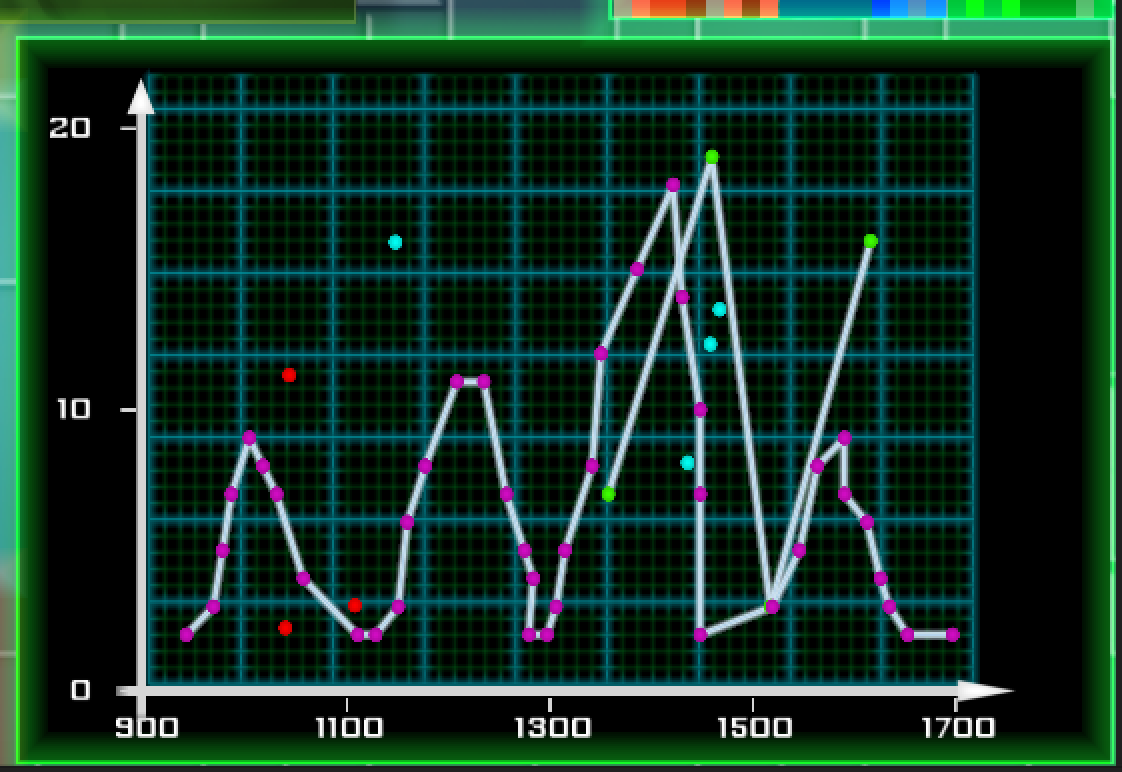Screen dimensions: 1122x772
Task: Select the lower cyan dot of the close pair
Action: (710, 344)
